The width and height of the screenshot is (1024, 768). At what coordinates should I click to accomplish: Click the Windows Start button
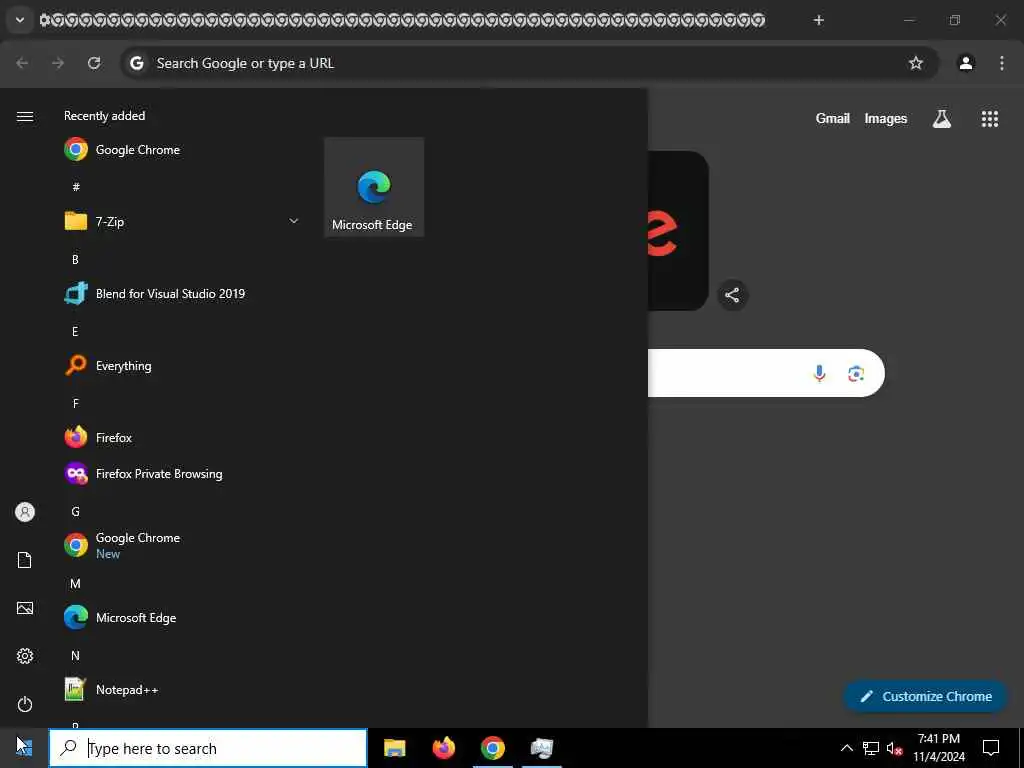click(x=24, y=748)
